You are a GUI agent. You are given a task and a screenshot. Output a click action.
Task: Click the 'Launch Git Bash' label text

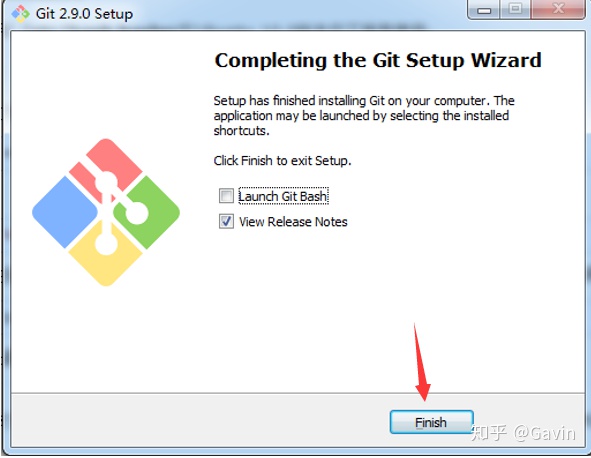tap(283, 196)
